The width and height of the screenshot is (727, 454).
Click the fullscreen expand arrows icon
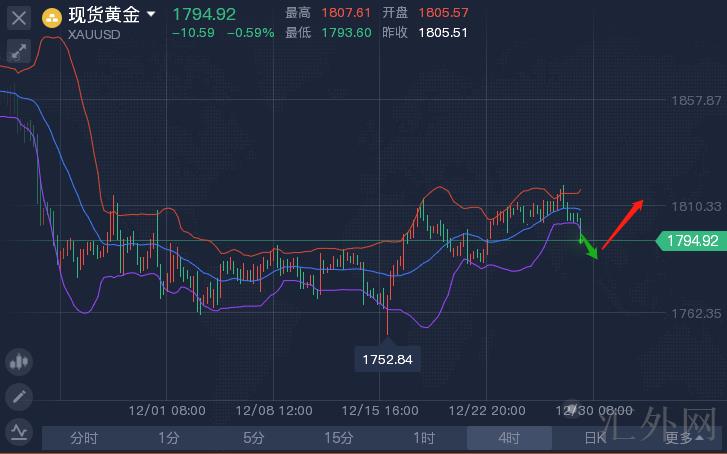tap(19, 52)
